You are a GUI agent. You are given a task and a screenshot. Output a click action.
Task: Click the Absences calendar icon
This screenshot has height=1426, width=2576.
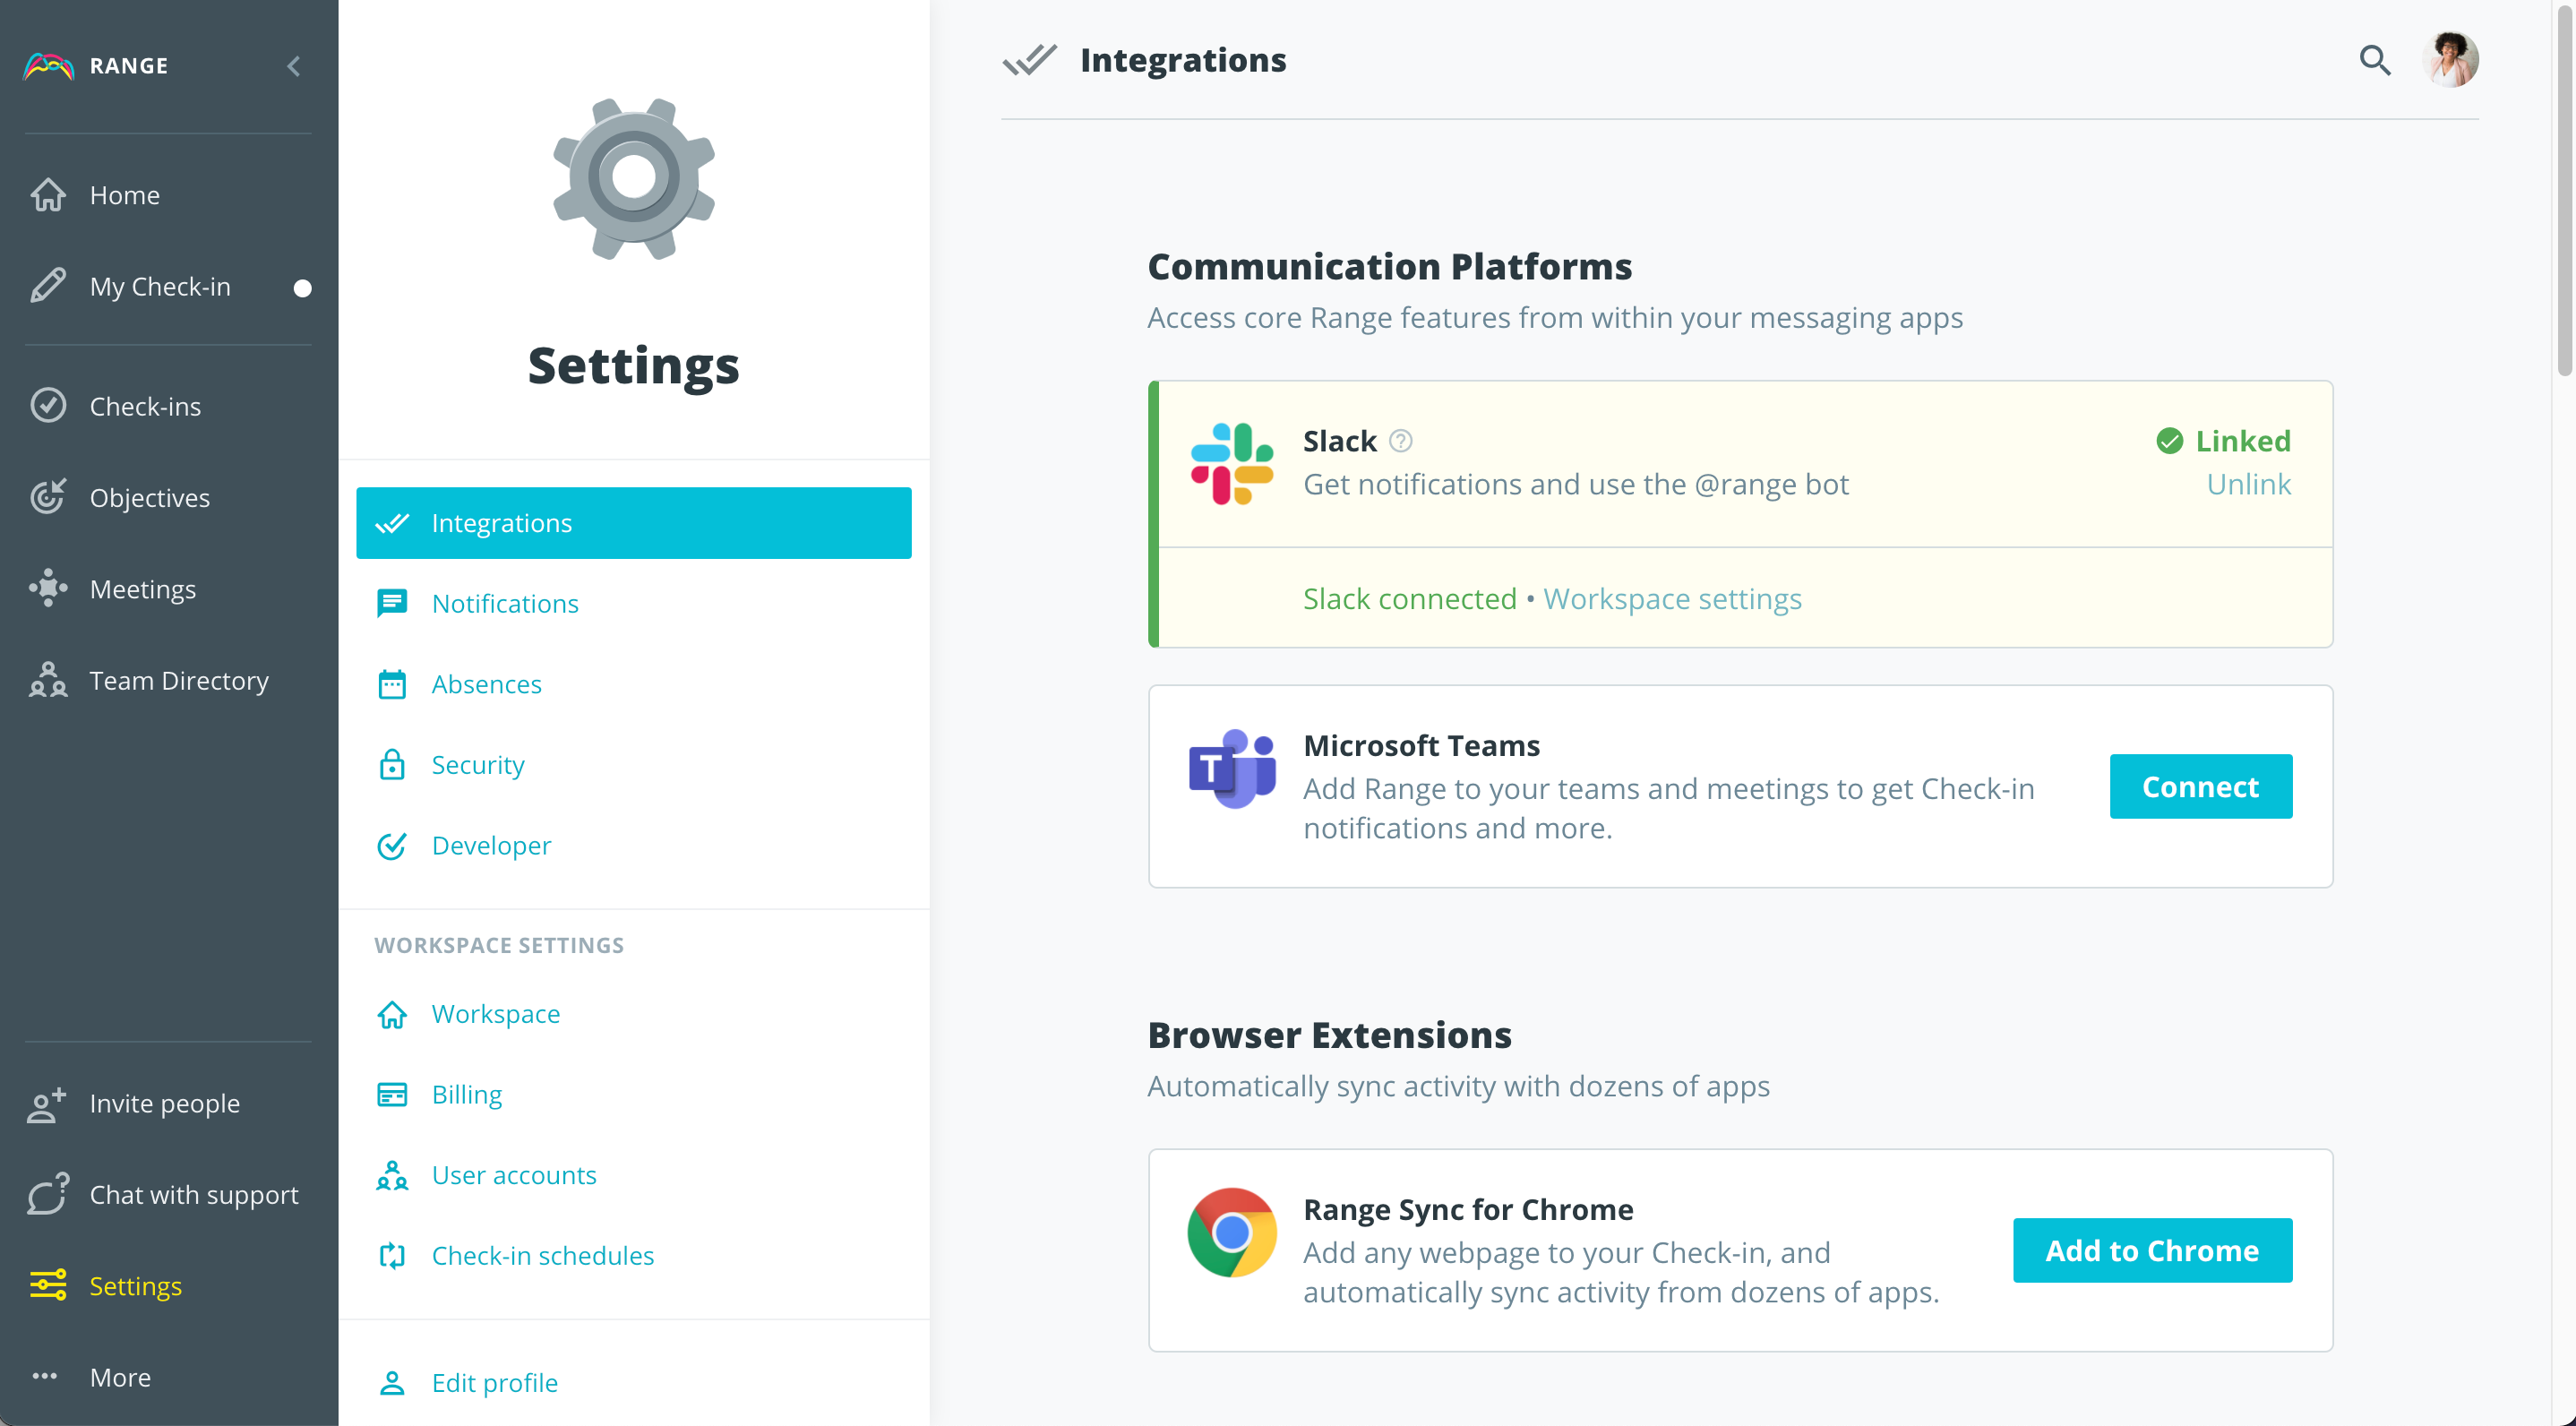pyautogui.click(x=392, y=684)
